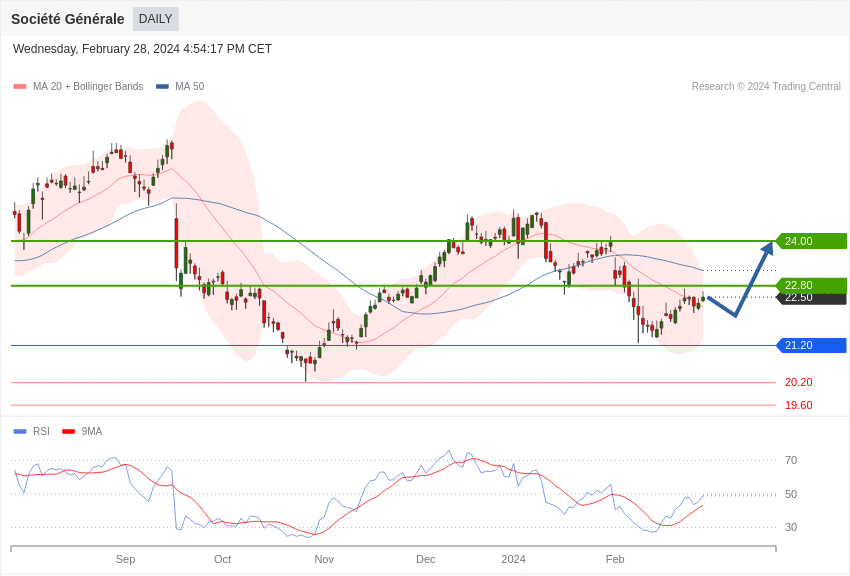Click the red 20.20 support label
Viewport: 850px width, 576px height.
(x=798, y=382)
